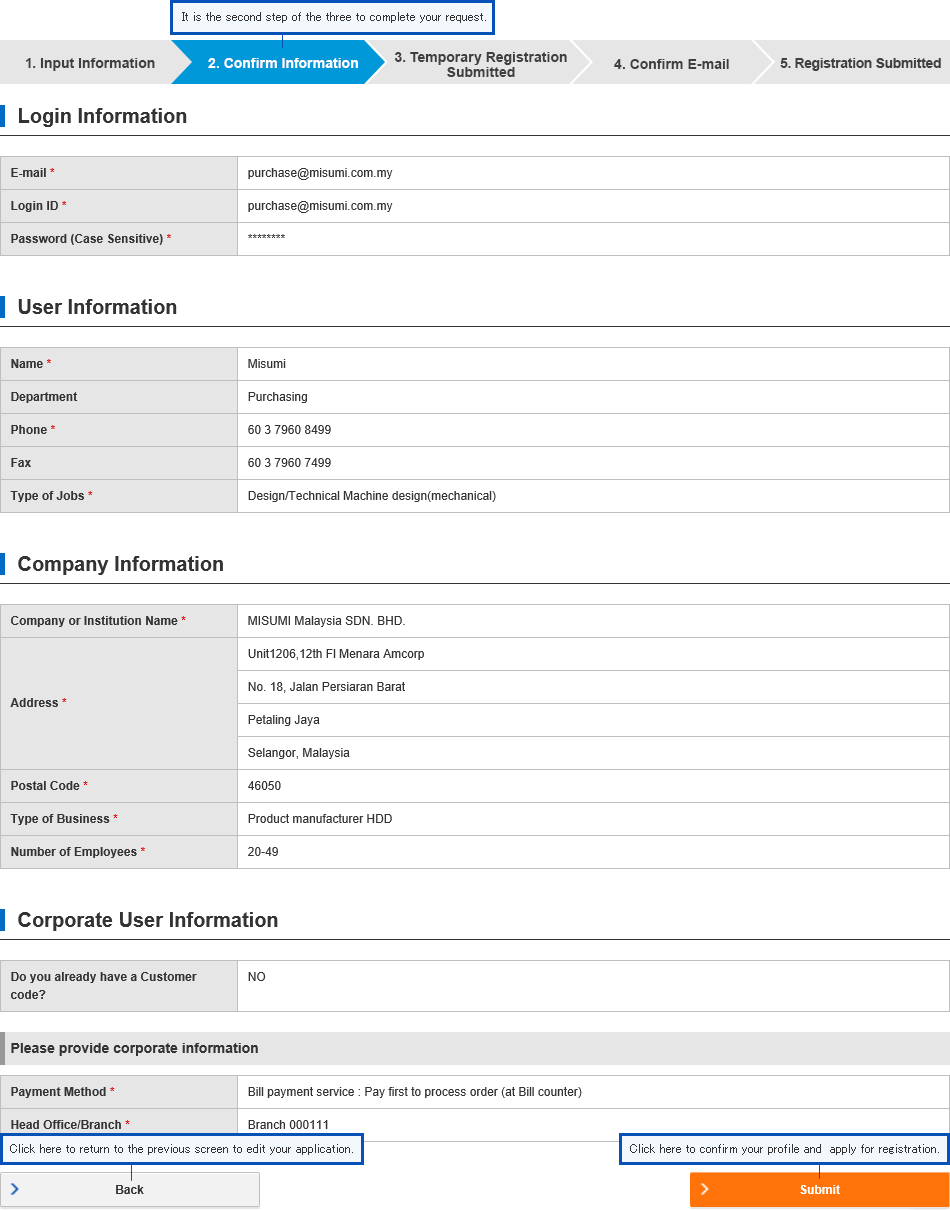
Task: Click the Name value Misumi
Action: tap(267, 364)
